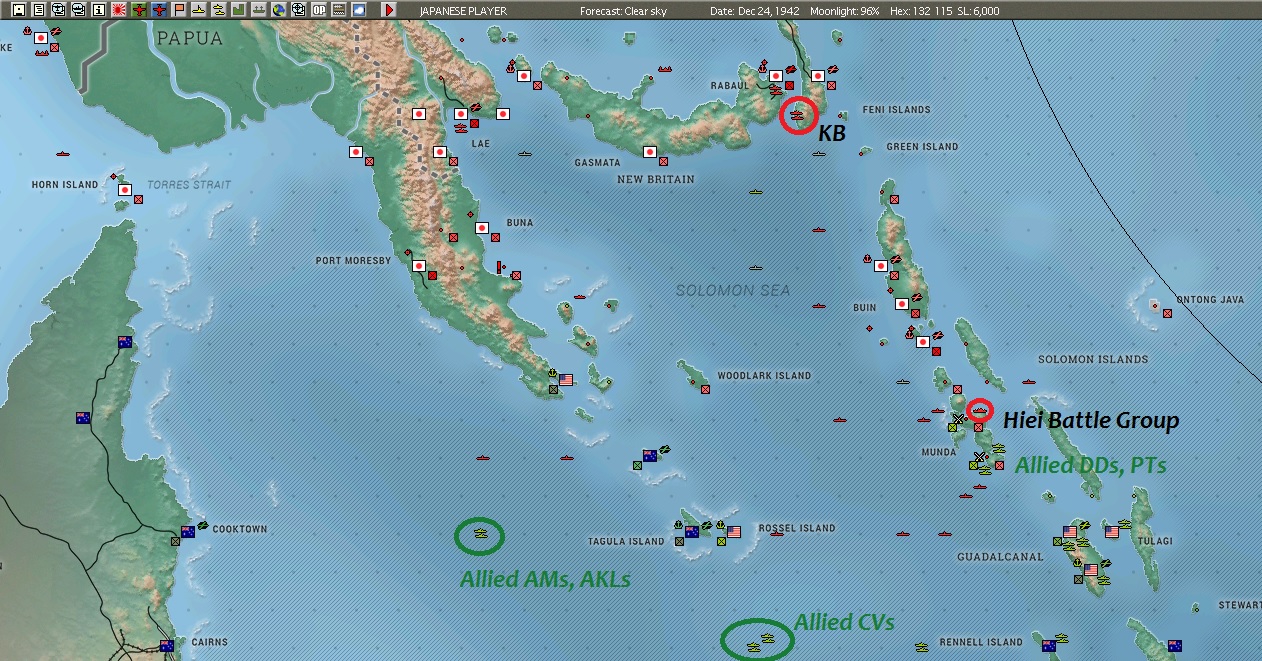Screen dimensions: 1262x661
Task: Click the 'Moonlight: 96%' status text
Action: coord(843,11)
